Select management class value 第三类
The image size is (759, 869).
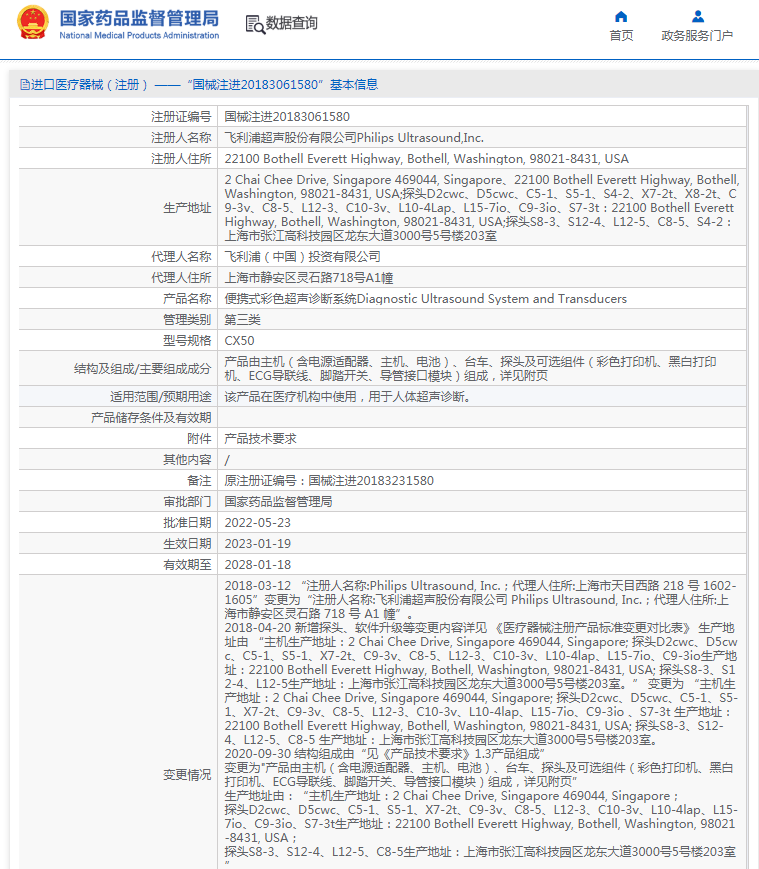click(x=242, y=320)
